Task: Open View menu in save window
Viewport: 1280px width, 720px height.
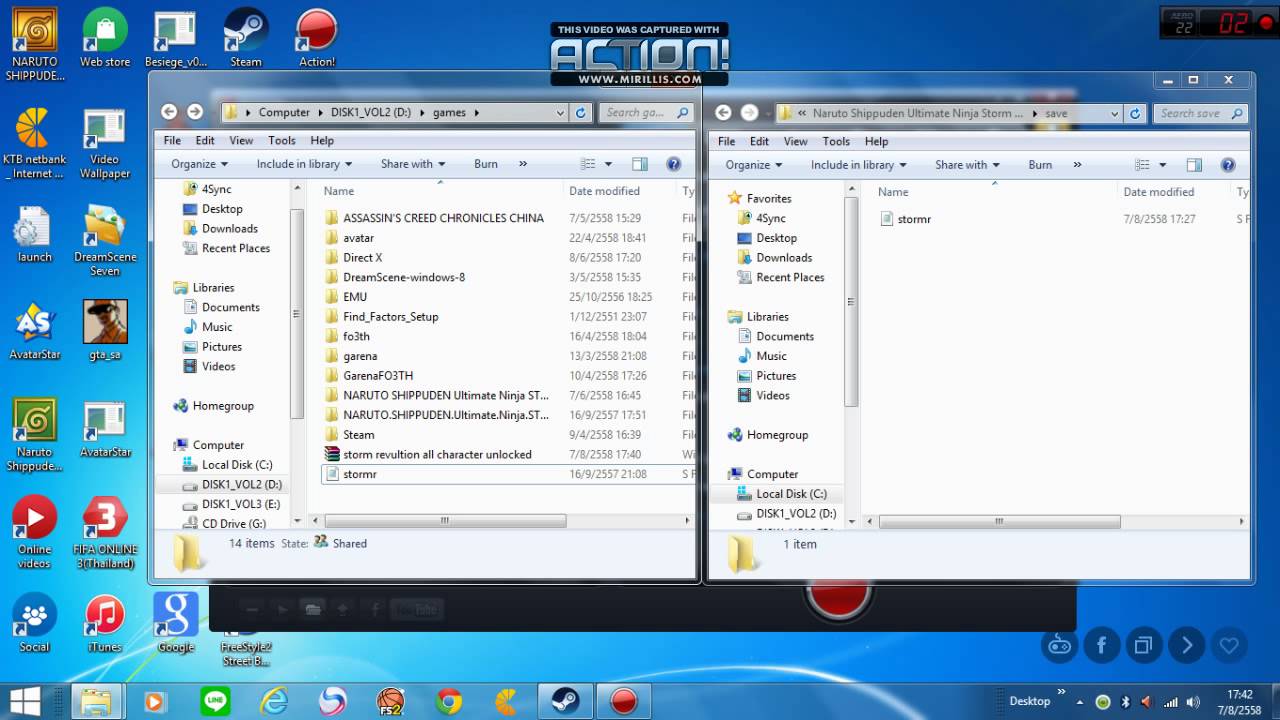Action: coord(796,142)
